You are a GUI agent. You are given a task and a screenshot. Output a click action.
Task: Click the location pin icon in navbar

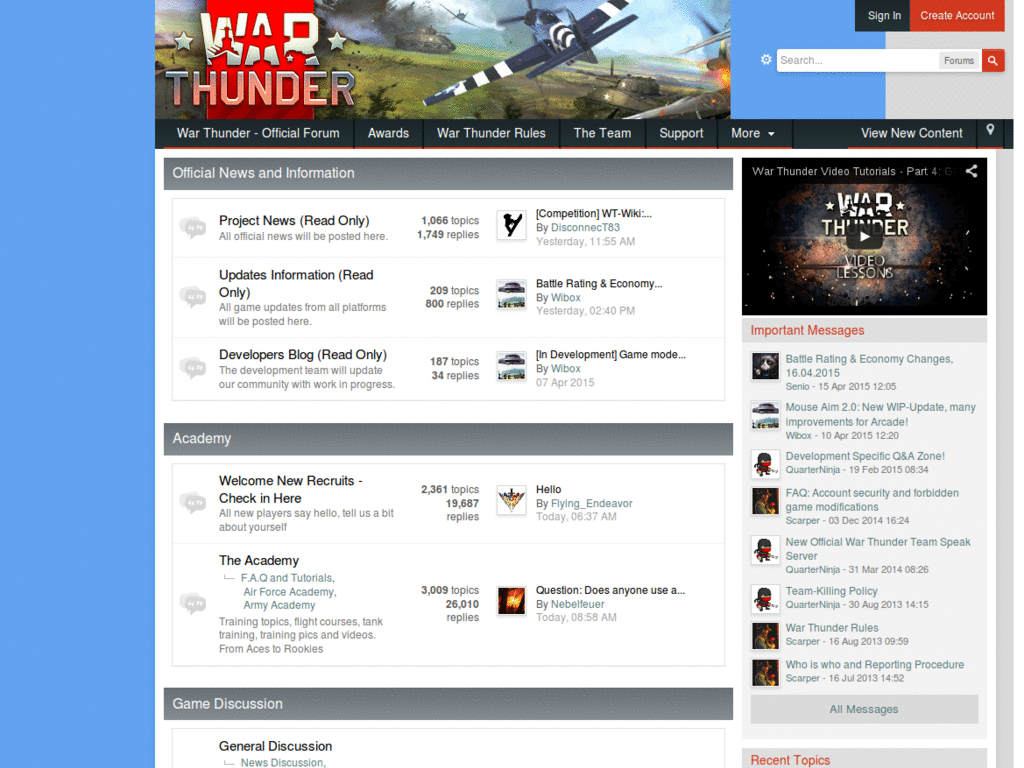(990, 130)
